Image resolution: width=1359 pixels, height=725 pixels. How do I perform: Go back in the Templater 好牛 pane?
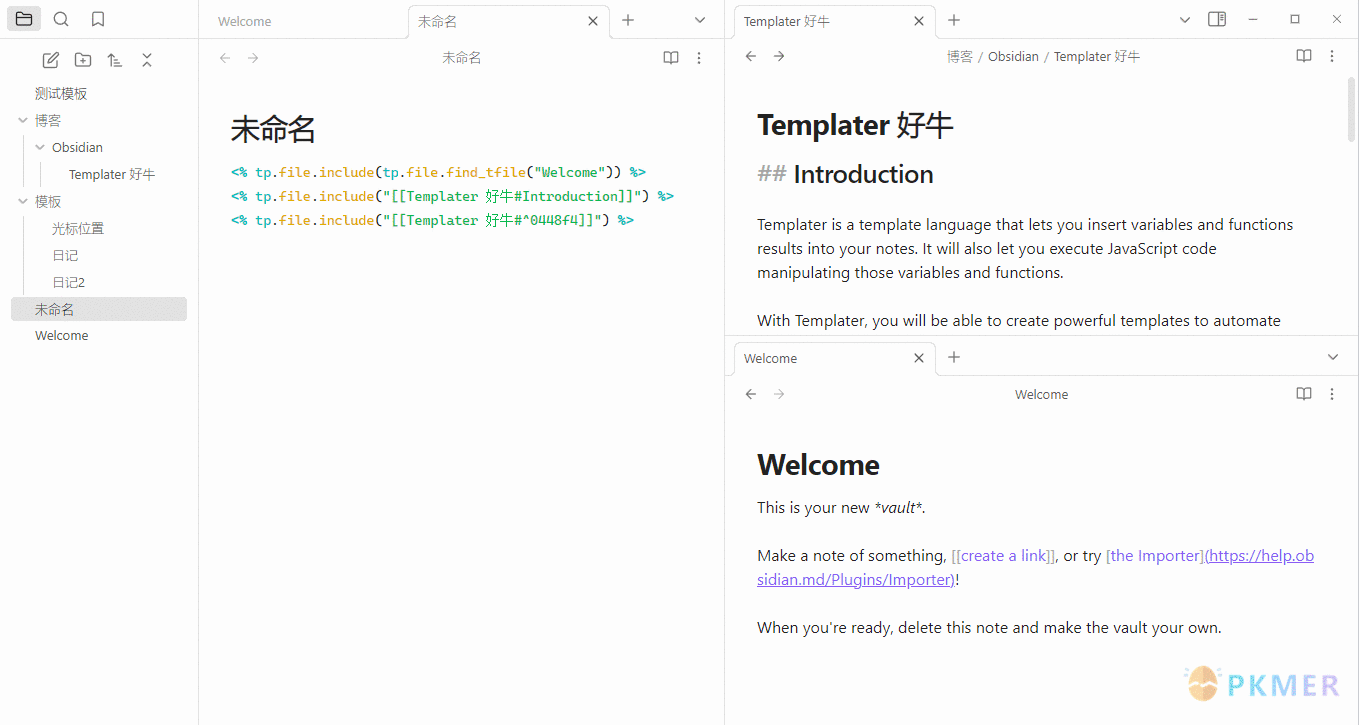[751, 56]
